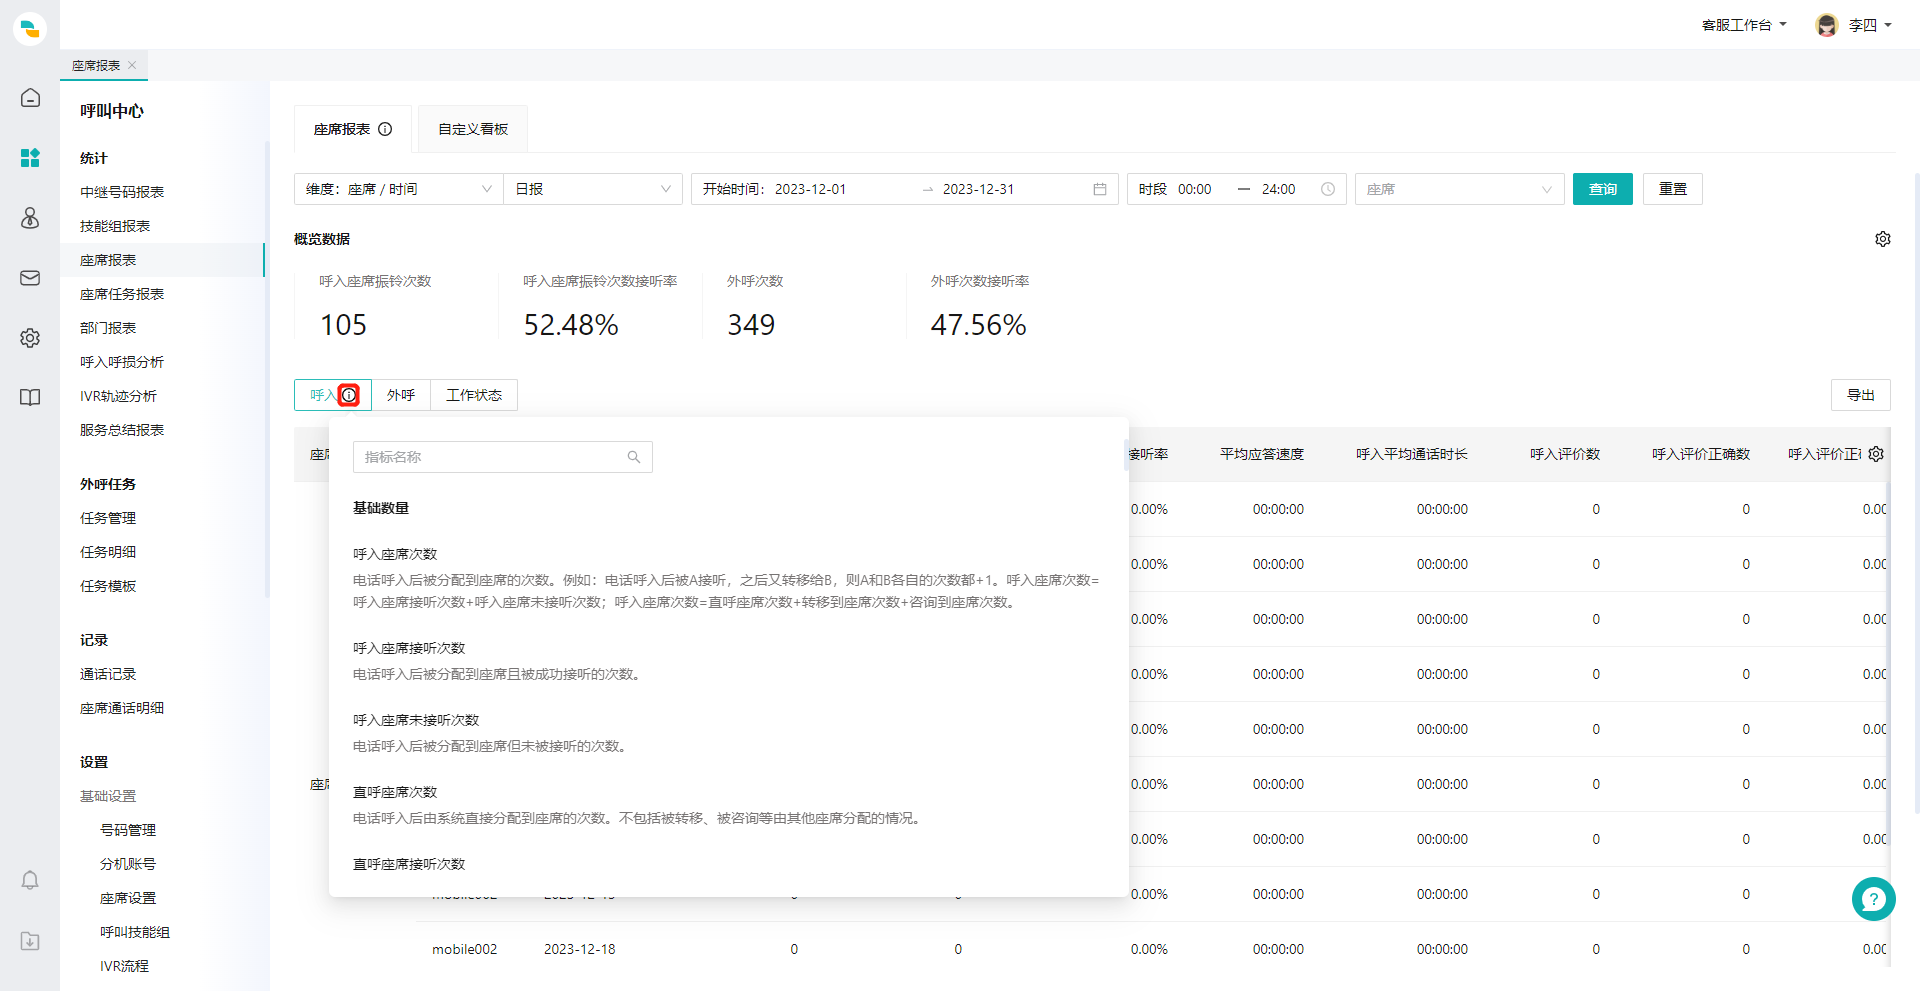Image resolution: width=1920 pixels, height=991 pixels.
Task: Click the 呼入座席接听次数 metric heading
Action: 409,648
